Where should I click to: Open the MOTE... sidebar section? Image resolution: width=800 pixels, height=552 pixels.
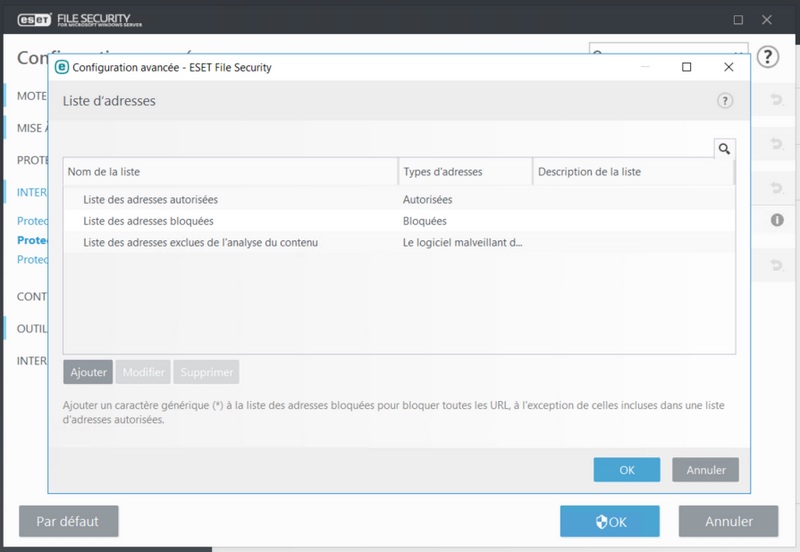[32, 96]
